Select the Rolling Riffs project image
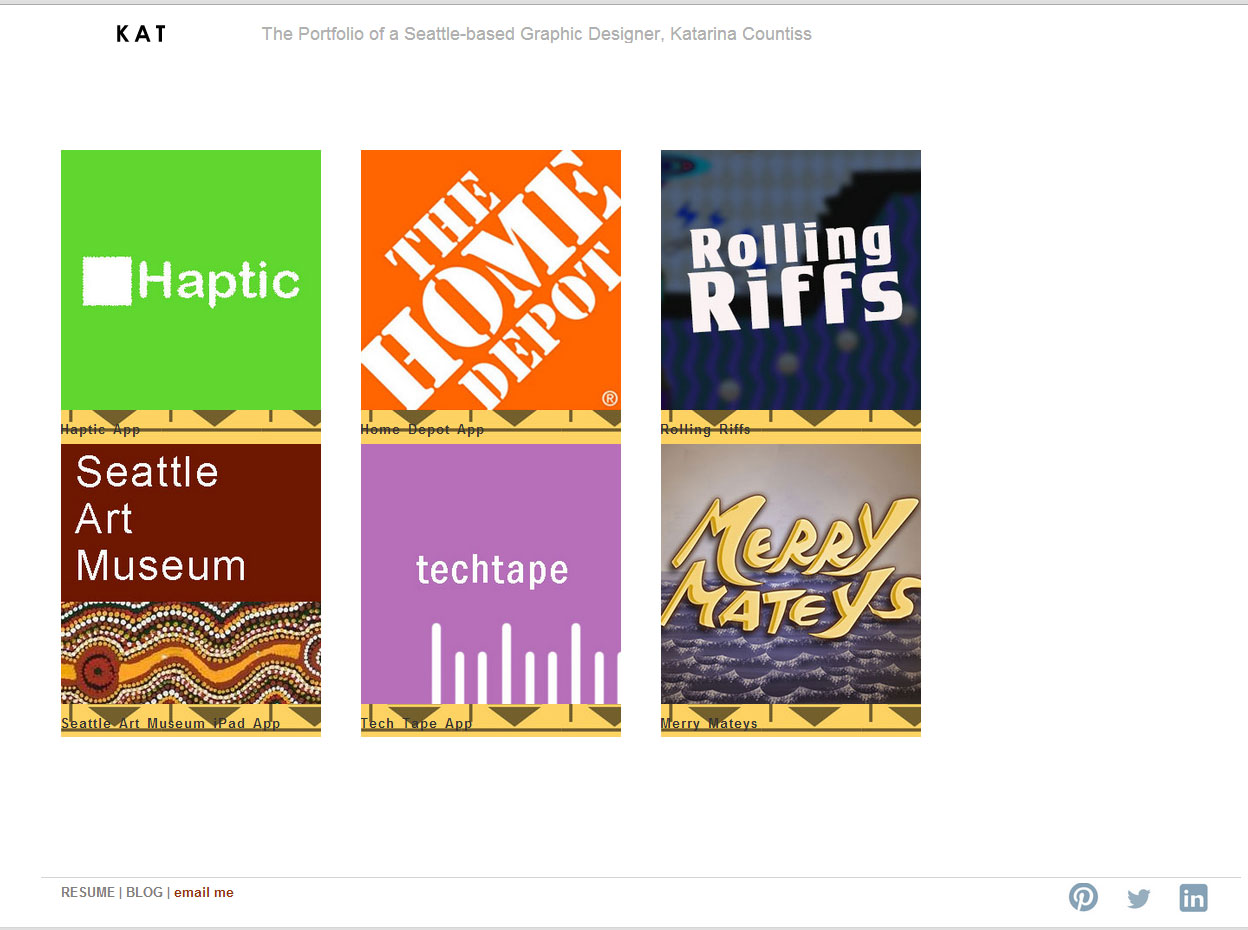The height and width of the screenshot is (930, 1248). [791, 280]
